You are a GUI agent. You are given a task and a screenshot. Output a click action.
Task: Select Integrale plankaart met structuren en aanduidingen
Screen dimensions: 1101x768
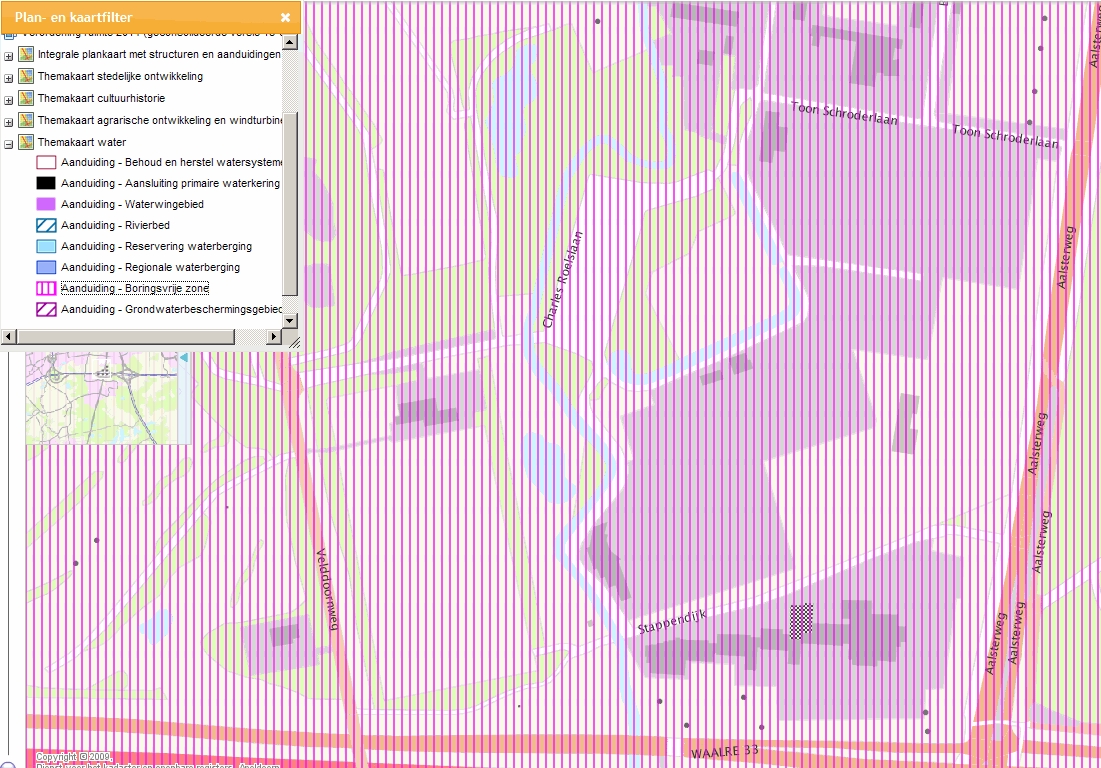(x=159, y=54)
